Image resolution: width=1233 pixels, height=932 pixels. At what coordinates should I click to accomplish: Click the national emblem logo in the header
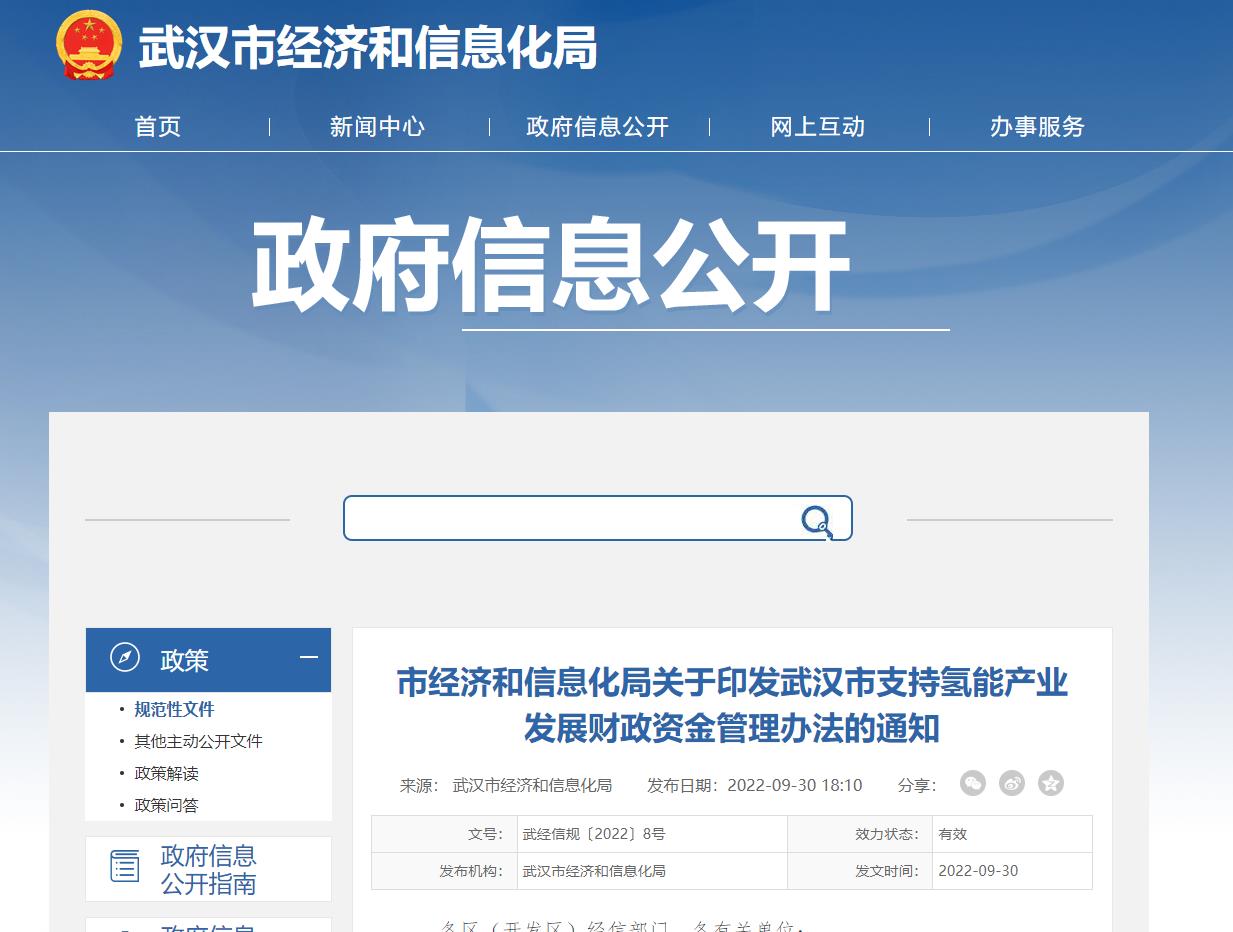[89, 47]
